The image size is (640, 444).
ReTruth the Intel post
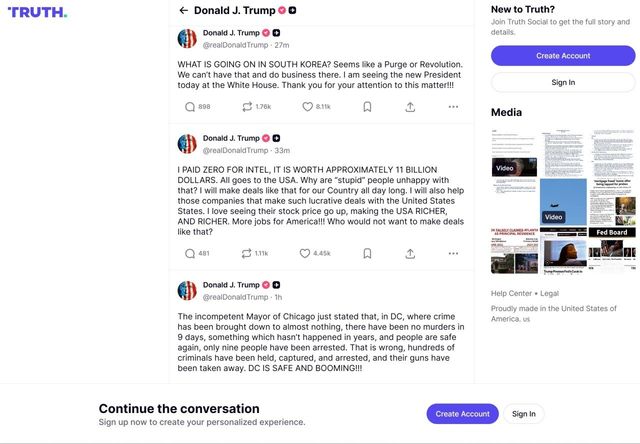pyautogui.click(x=248, y=253)
